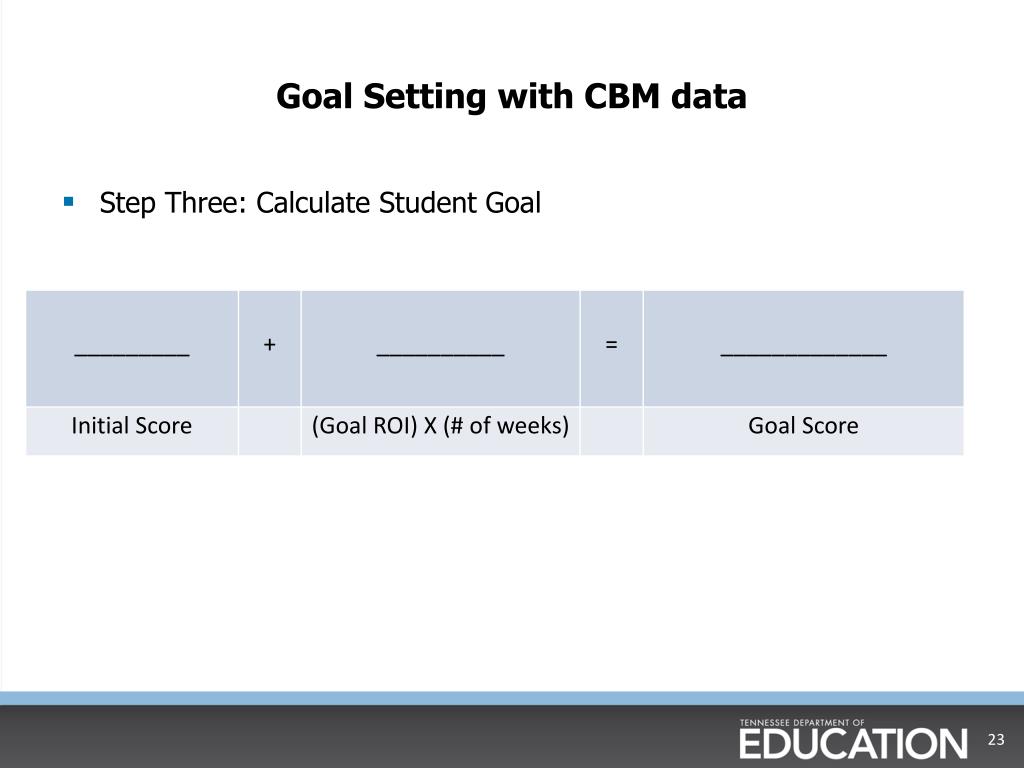This screenshot has height=768, width=1024.
Task: Select the Goal Score label cell
Action: coord(803,431)
